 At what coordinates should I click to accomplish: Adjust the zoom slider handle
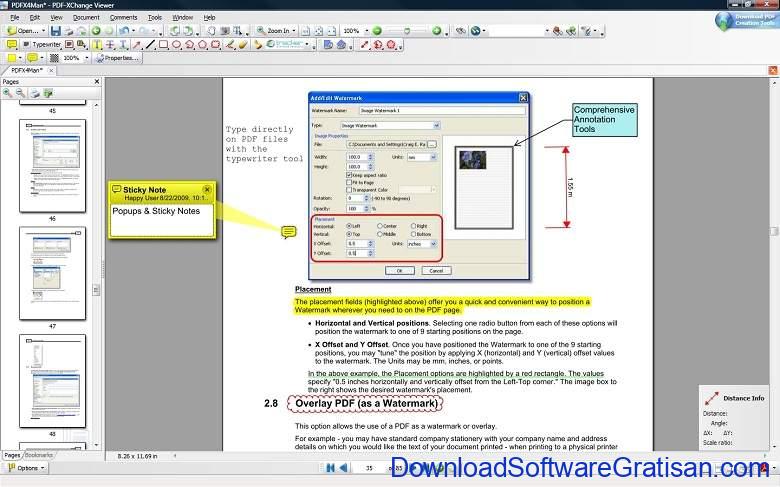coord(406,31)
